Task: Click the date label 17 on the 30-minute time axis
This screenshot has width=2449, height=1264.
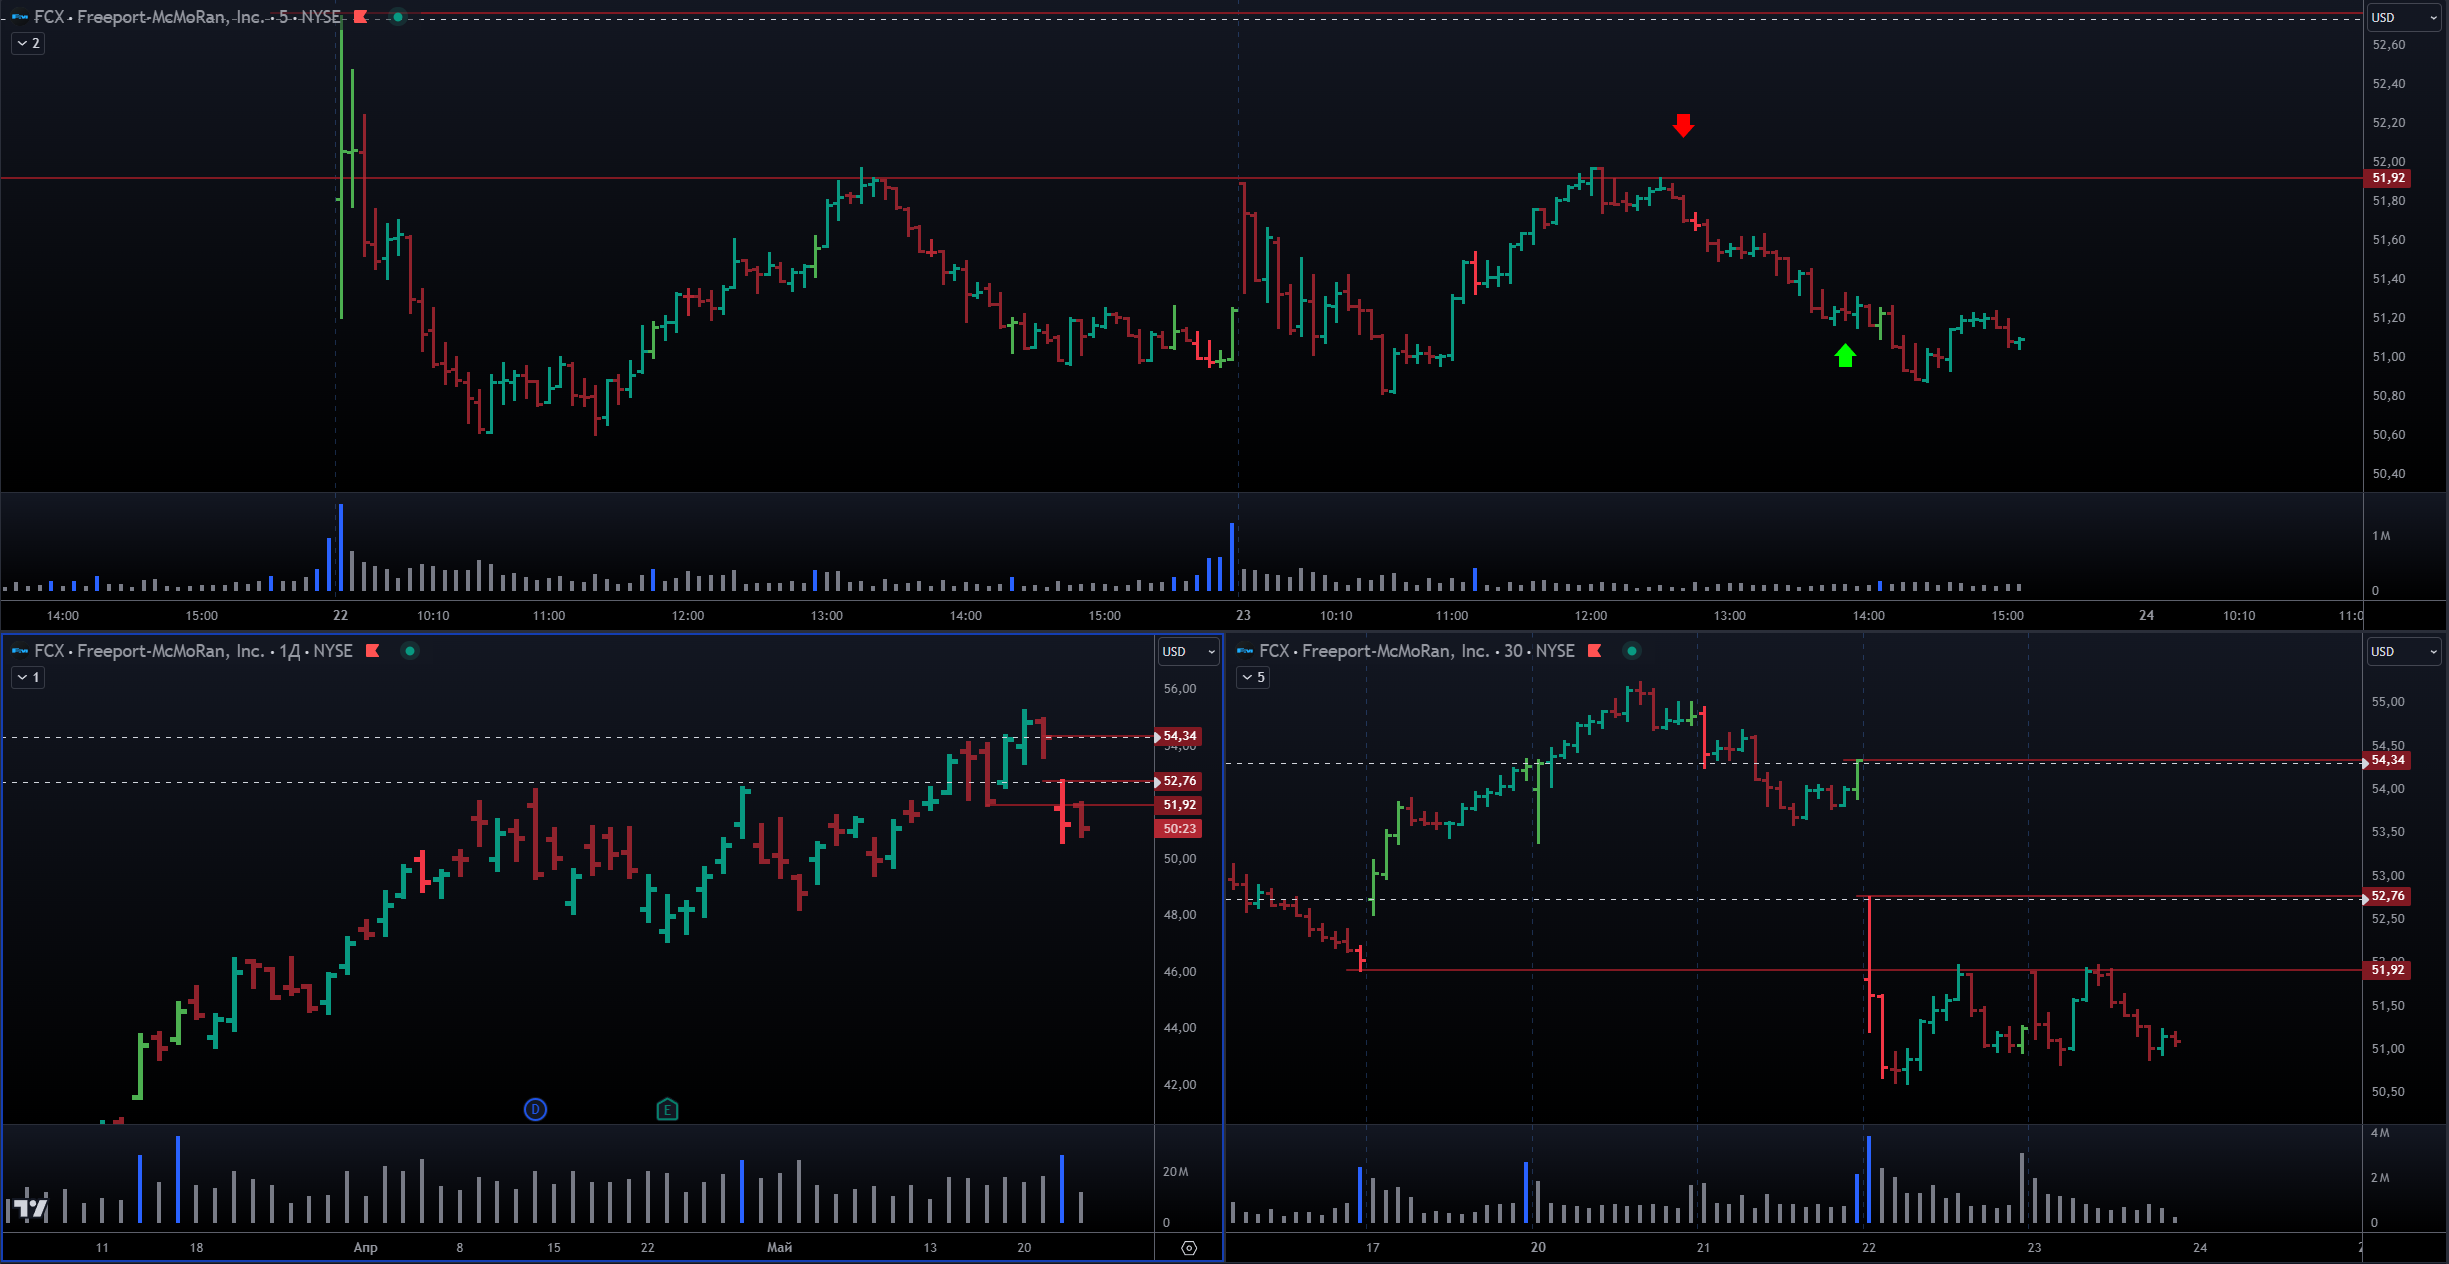Action: coord(1372,1248)
